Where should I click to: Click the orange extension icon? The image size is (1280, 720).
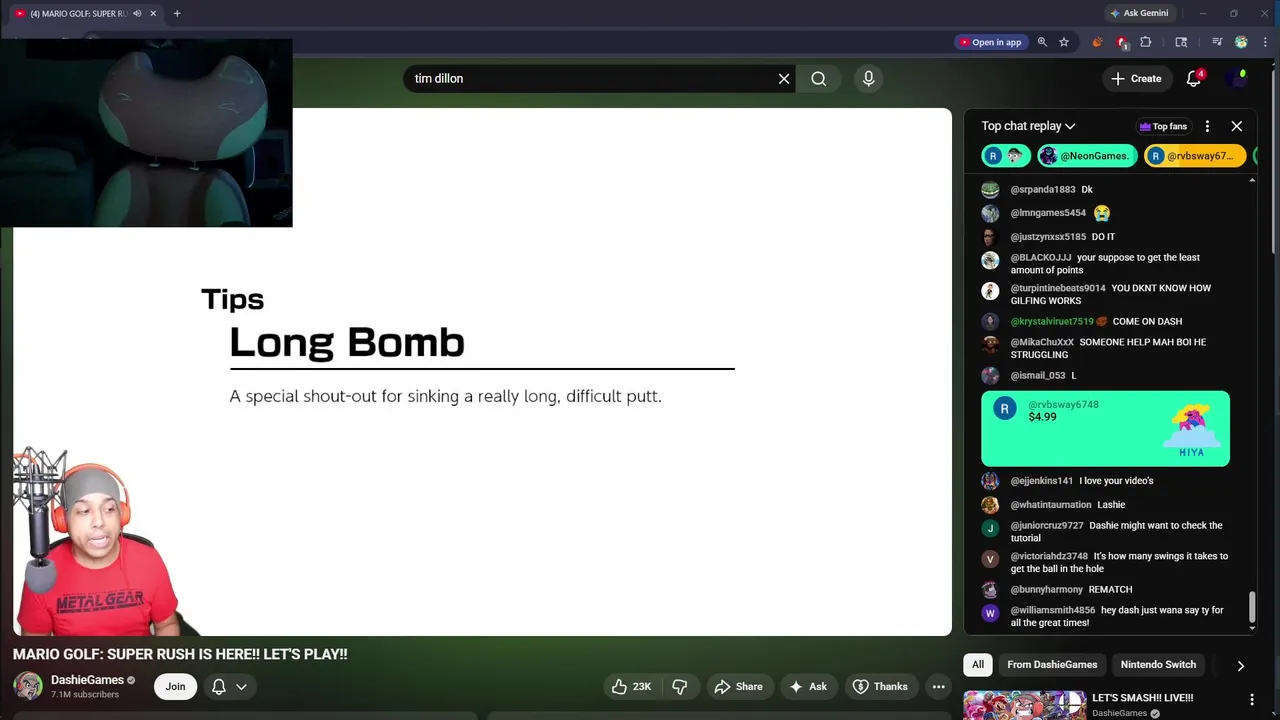(1097, 42)
